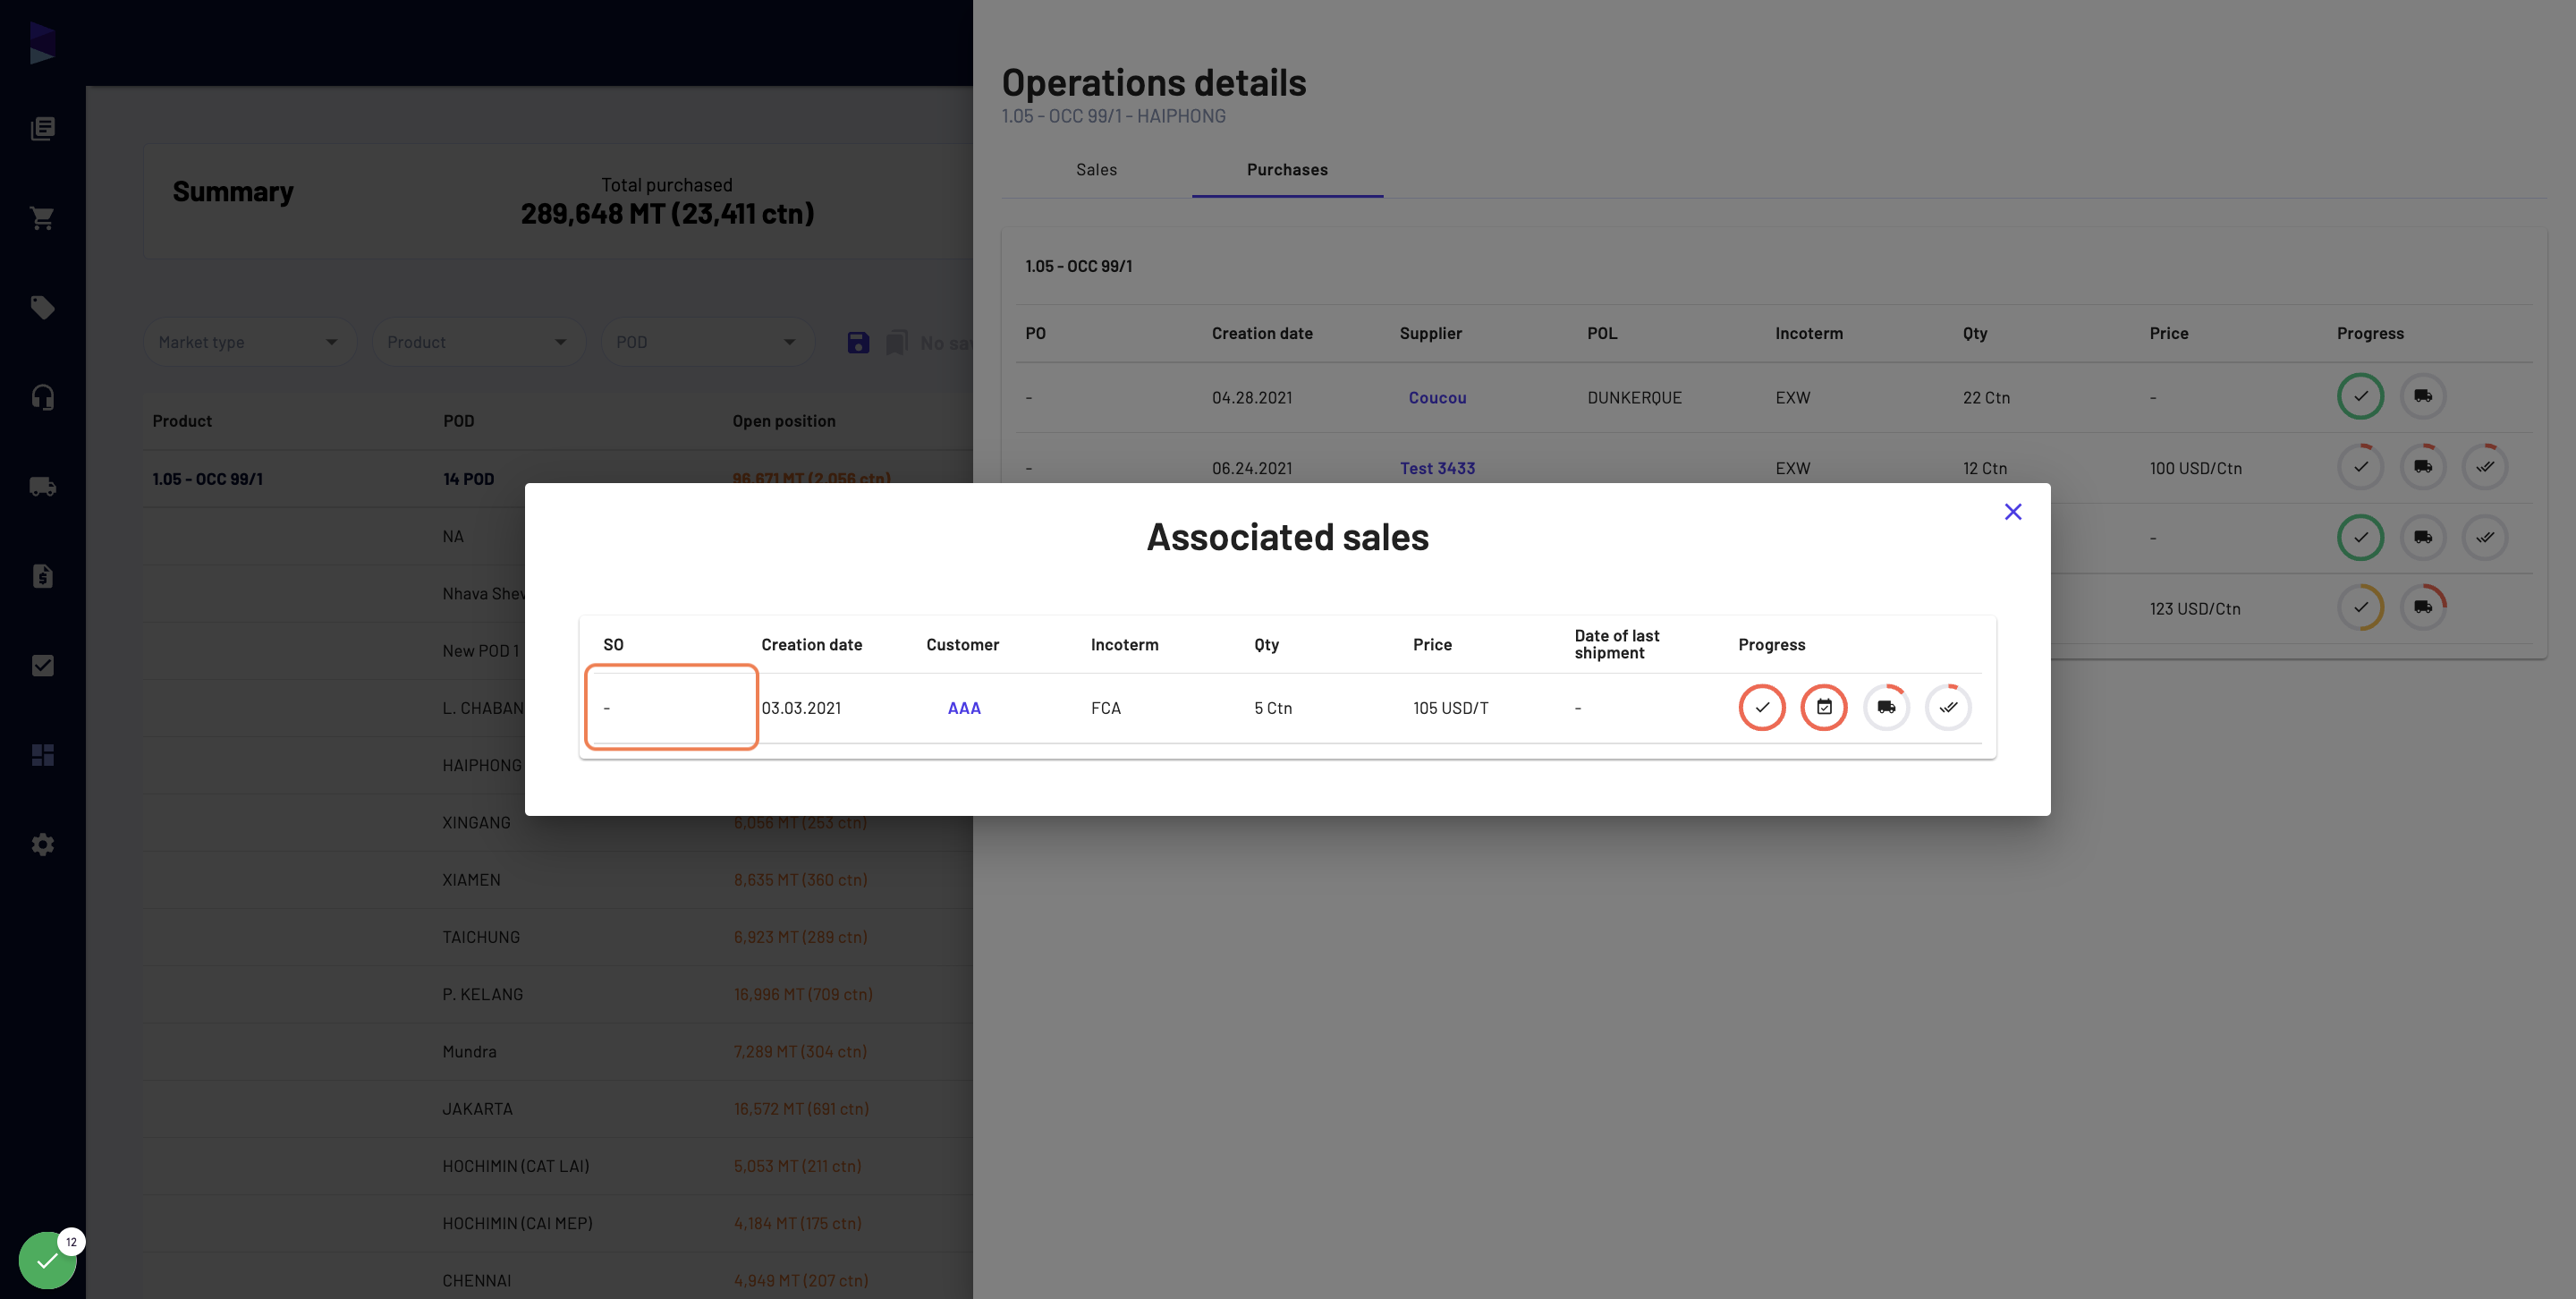Image resolution: width=2576 pixels, height=1299 pixels.
Task: Open the checkbox tasks sidebar icon
Action: coord(42,665)
